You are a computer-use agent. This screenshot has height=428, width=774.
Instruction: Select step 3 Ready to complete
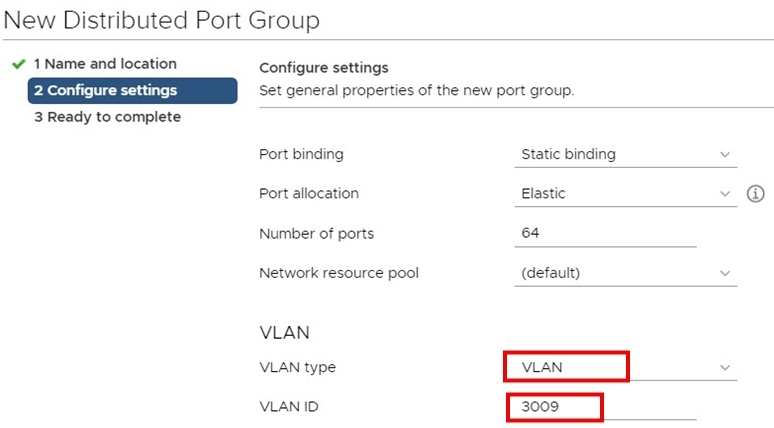click(x=107, y=117)
